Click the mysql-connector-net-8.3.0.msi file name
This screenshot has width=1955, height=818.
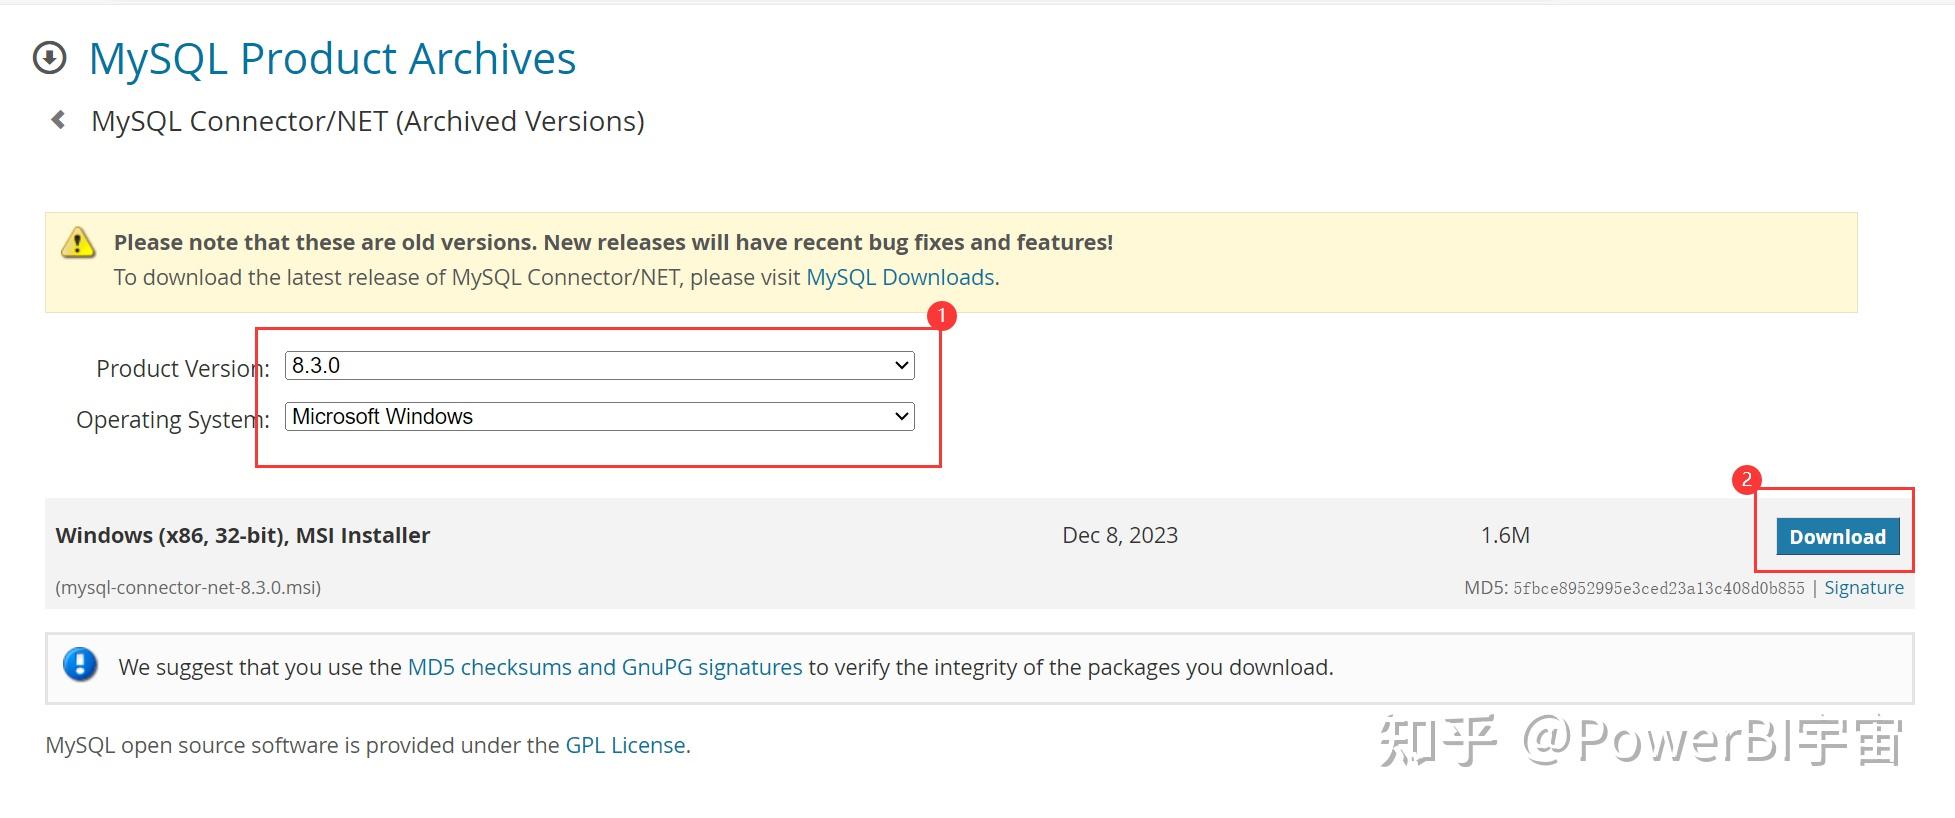coord(188,588)
